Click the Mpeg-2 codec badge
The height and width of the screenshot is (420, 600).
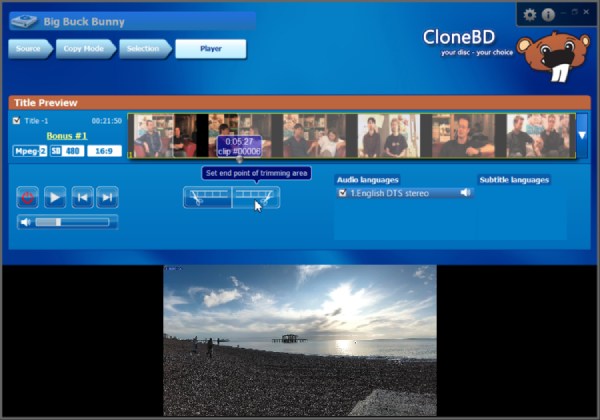(30, 151)
